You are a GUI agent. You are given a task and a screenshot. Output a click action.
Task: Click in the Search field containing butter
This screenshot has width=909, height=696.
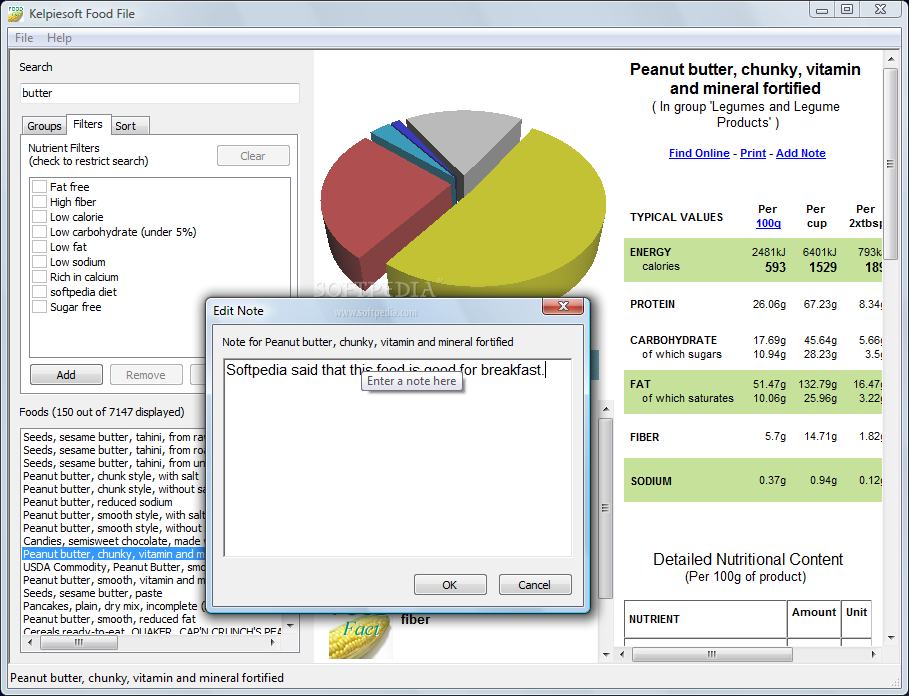pos(159,93)
